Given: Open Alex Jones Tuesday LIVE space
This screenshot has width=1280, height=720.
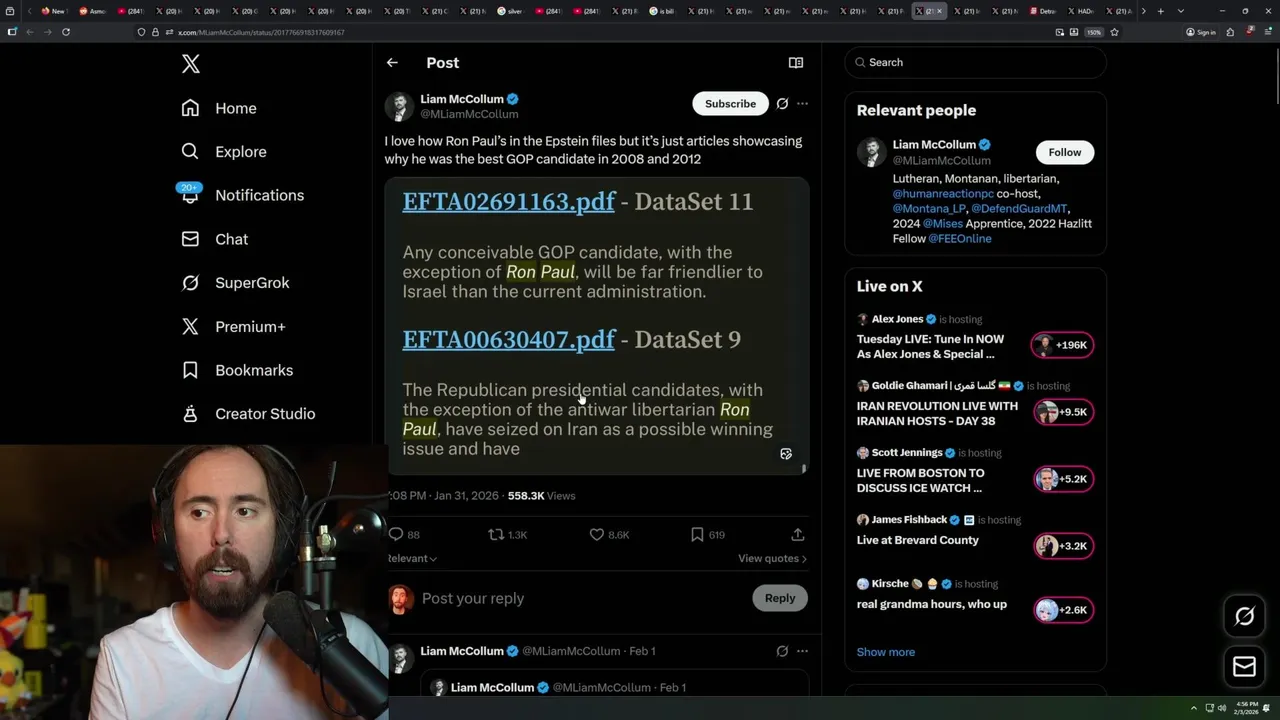Looking at the screenshot, I should click(x=930, y=346).
